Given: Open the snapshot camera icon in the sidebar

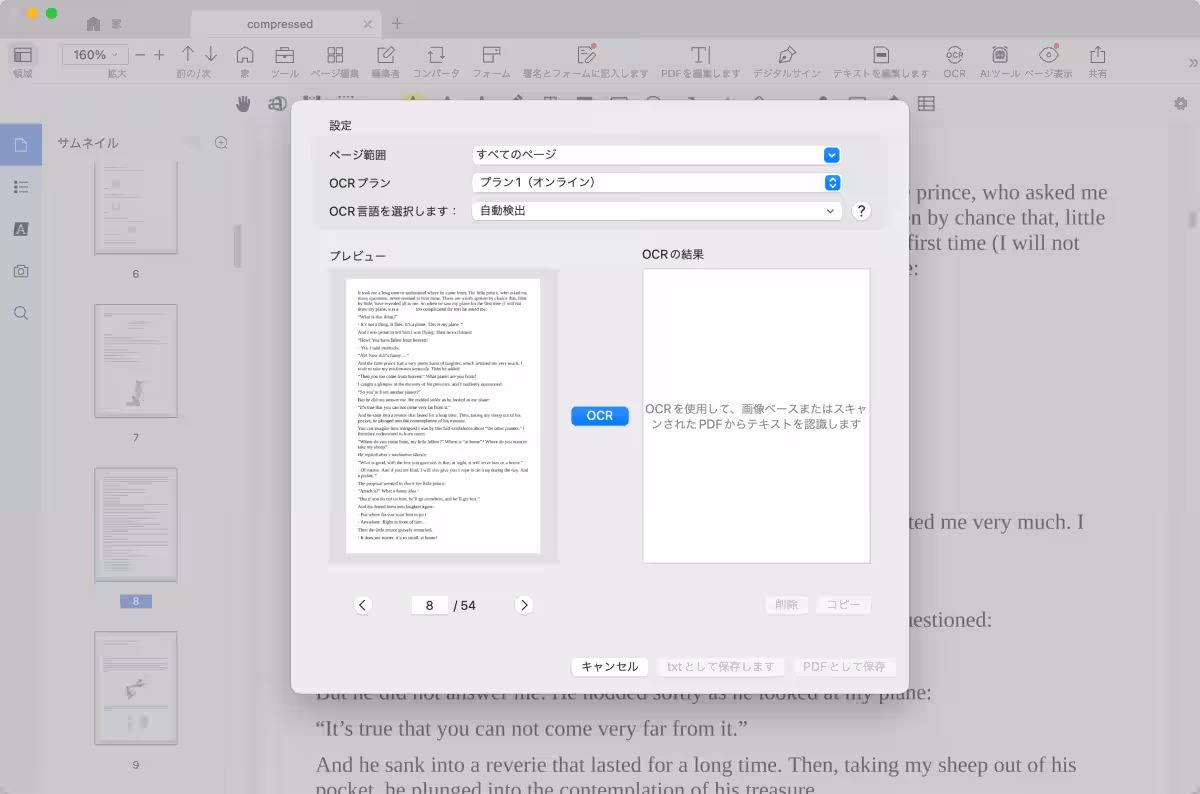Looking at the screenshot, I should point(21,271).
